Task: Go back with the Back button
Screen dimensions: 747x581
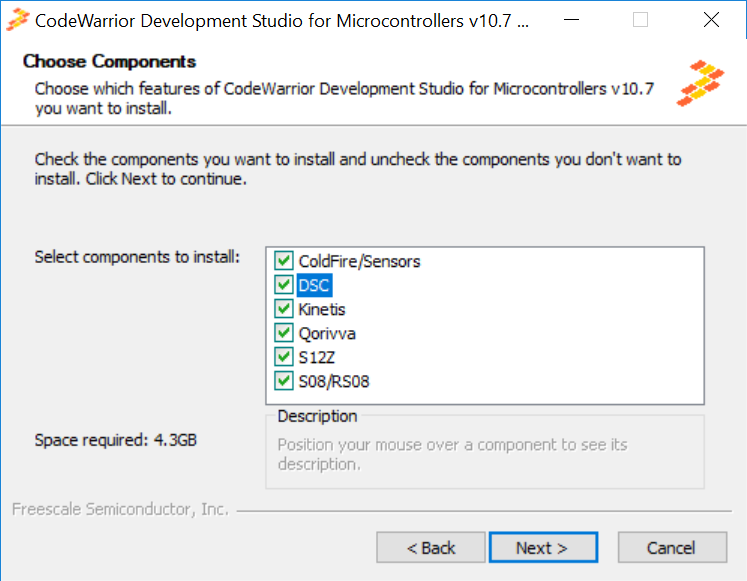Action: (x=431, y=548)
